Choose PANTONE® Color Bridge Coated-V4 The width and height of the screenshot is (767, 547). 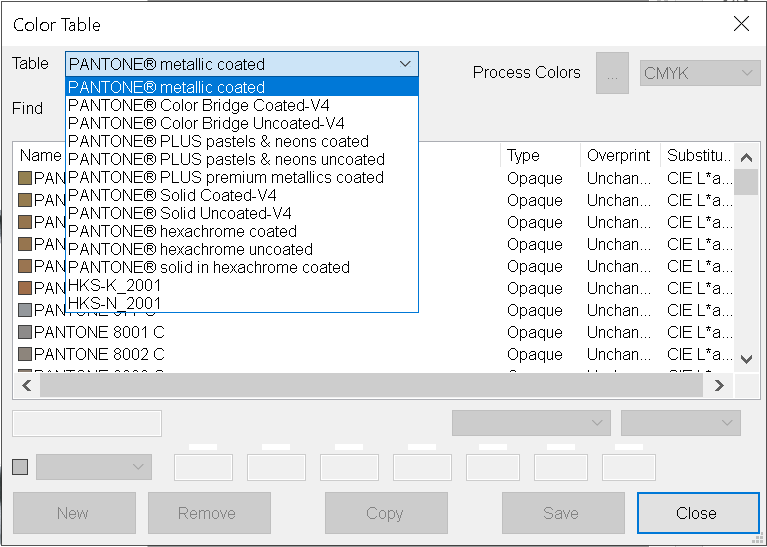pos(242,105)
